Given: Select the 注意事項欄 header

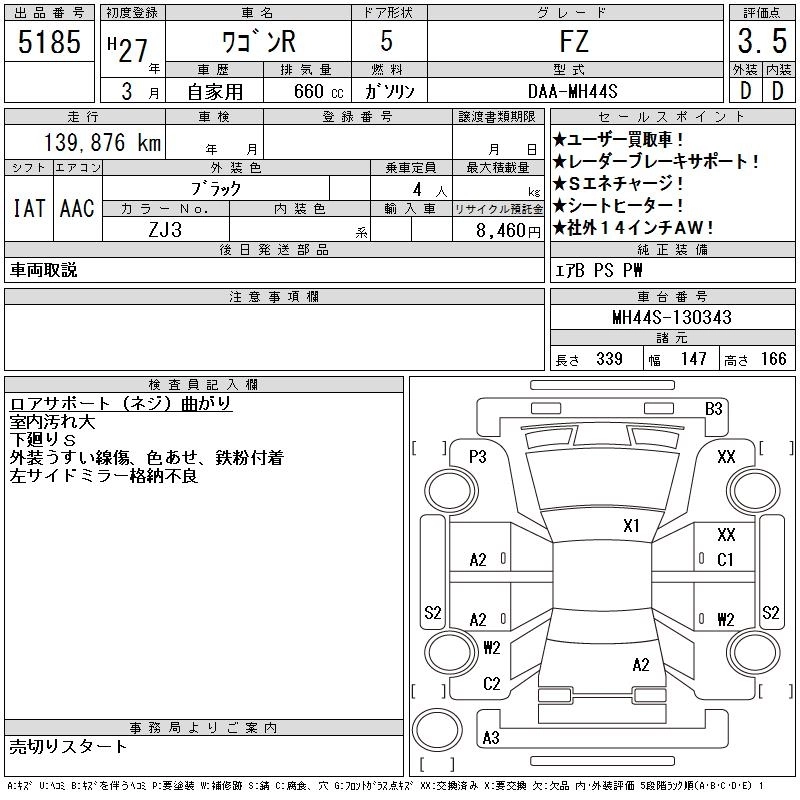Looking at the screenshot, I should coord(274,296).
